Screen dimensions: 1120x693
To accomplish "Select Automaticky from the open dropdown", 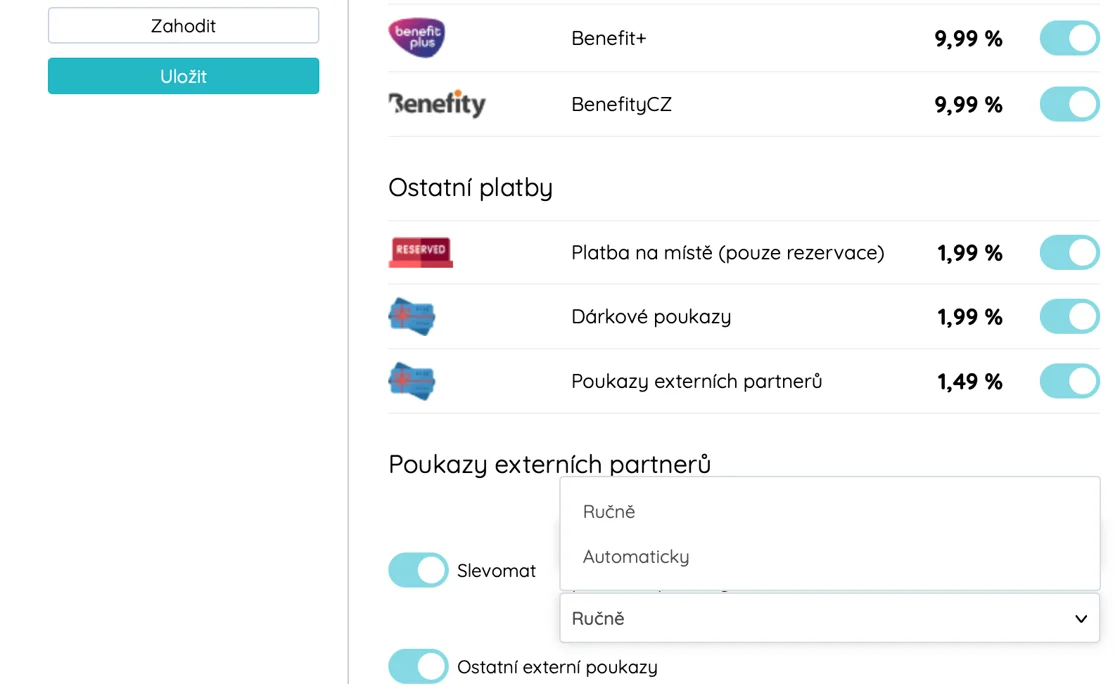I will point(637,557).
